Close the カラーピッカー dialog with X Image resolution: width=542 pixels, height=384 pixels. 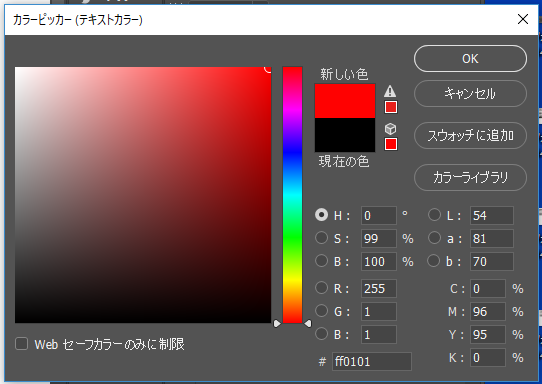[x=523, y=19]
